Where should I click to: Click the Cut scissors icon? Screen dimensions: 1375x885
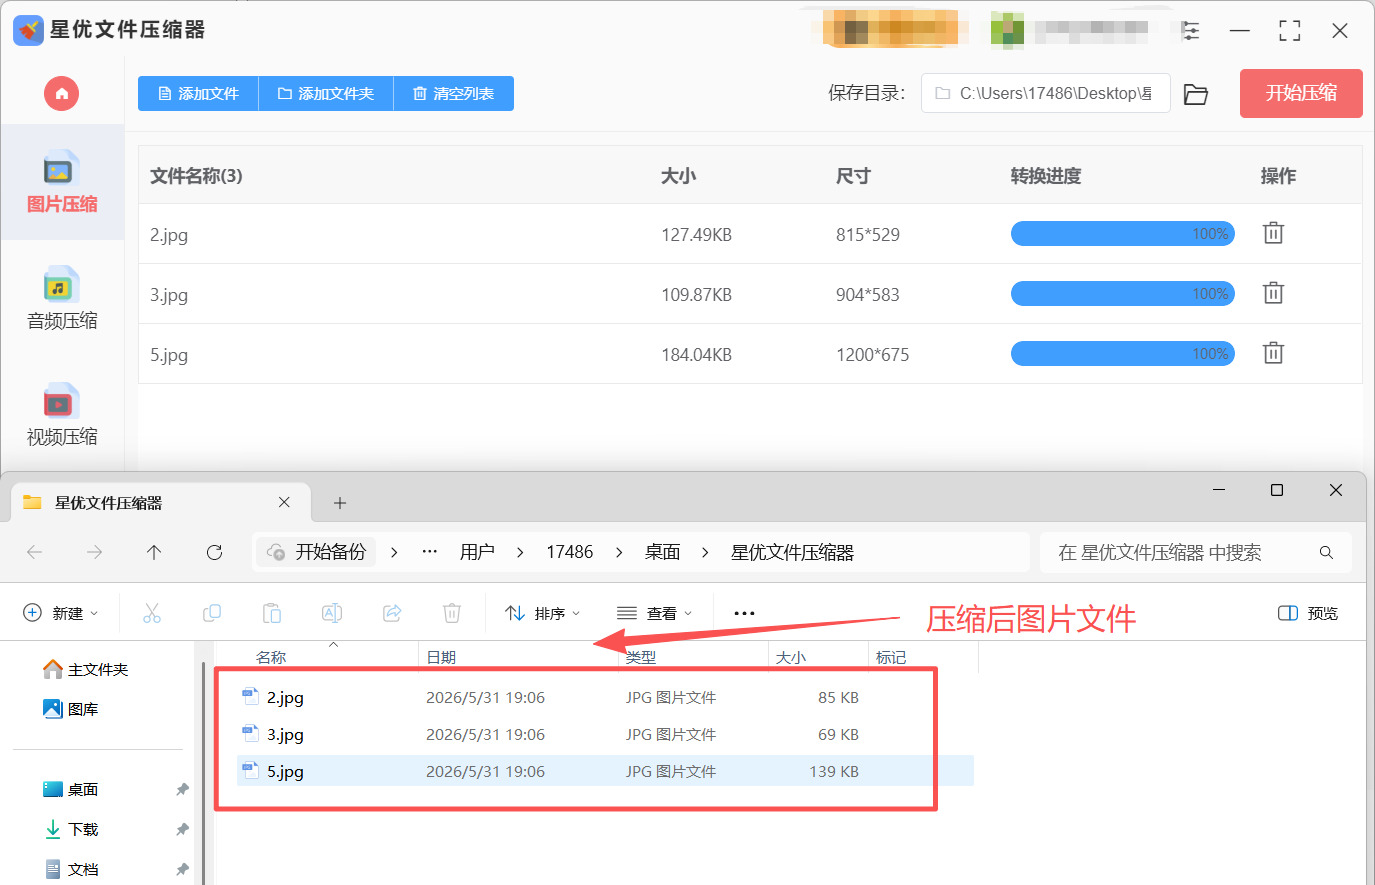click(152, 613)
